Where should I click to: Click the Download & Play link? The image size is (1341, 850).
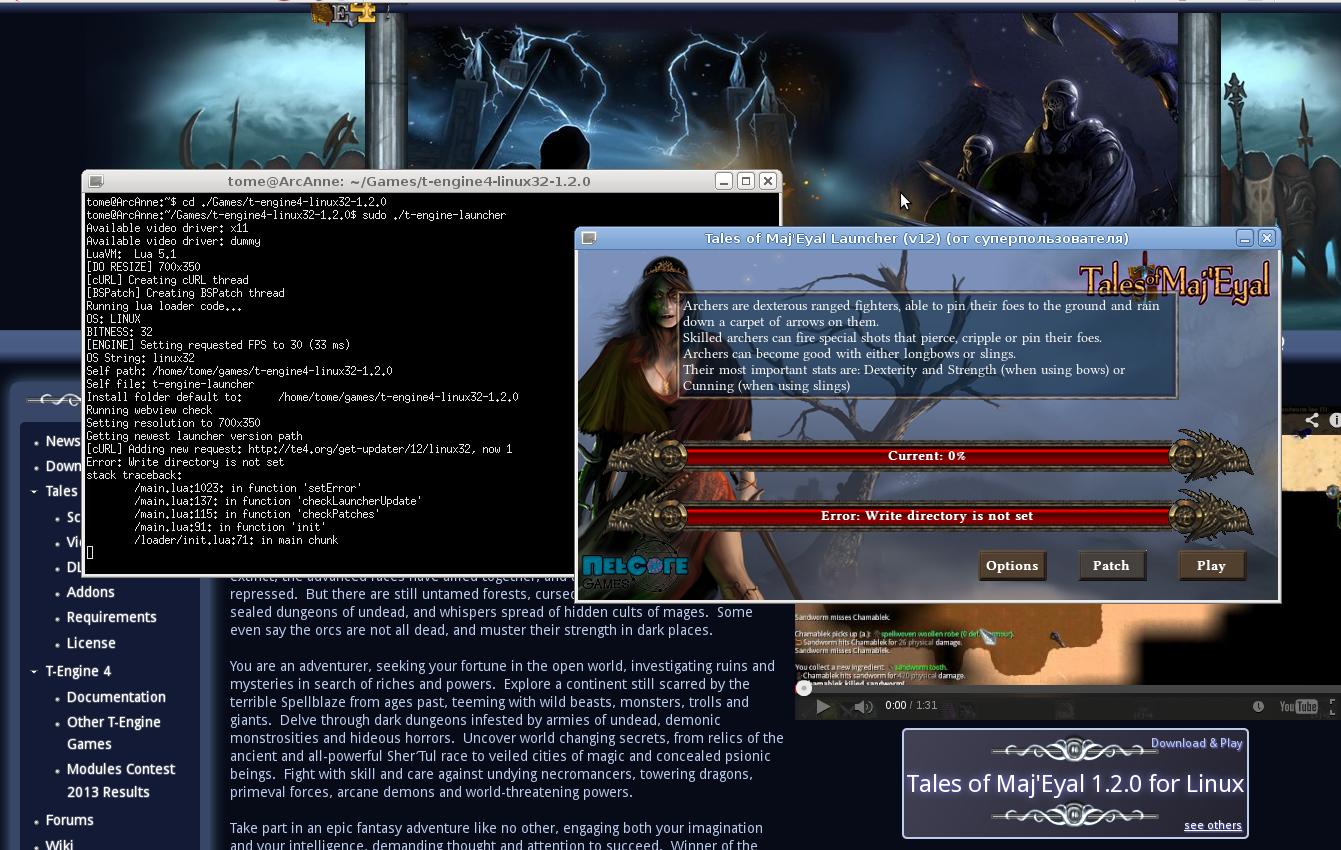click(x=1197, y=743)
